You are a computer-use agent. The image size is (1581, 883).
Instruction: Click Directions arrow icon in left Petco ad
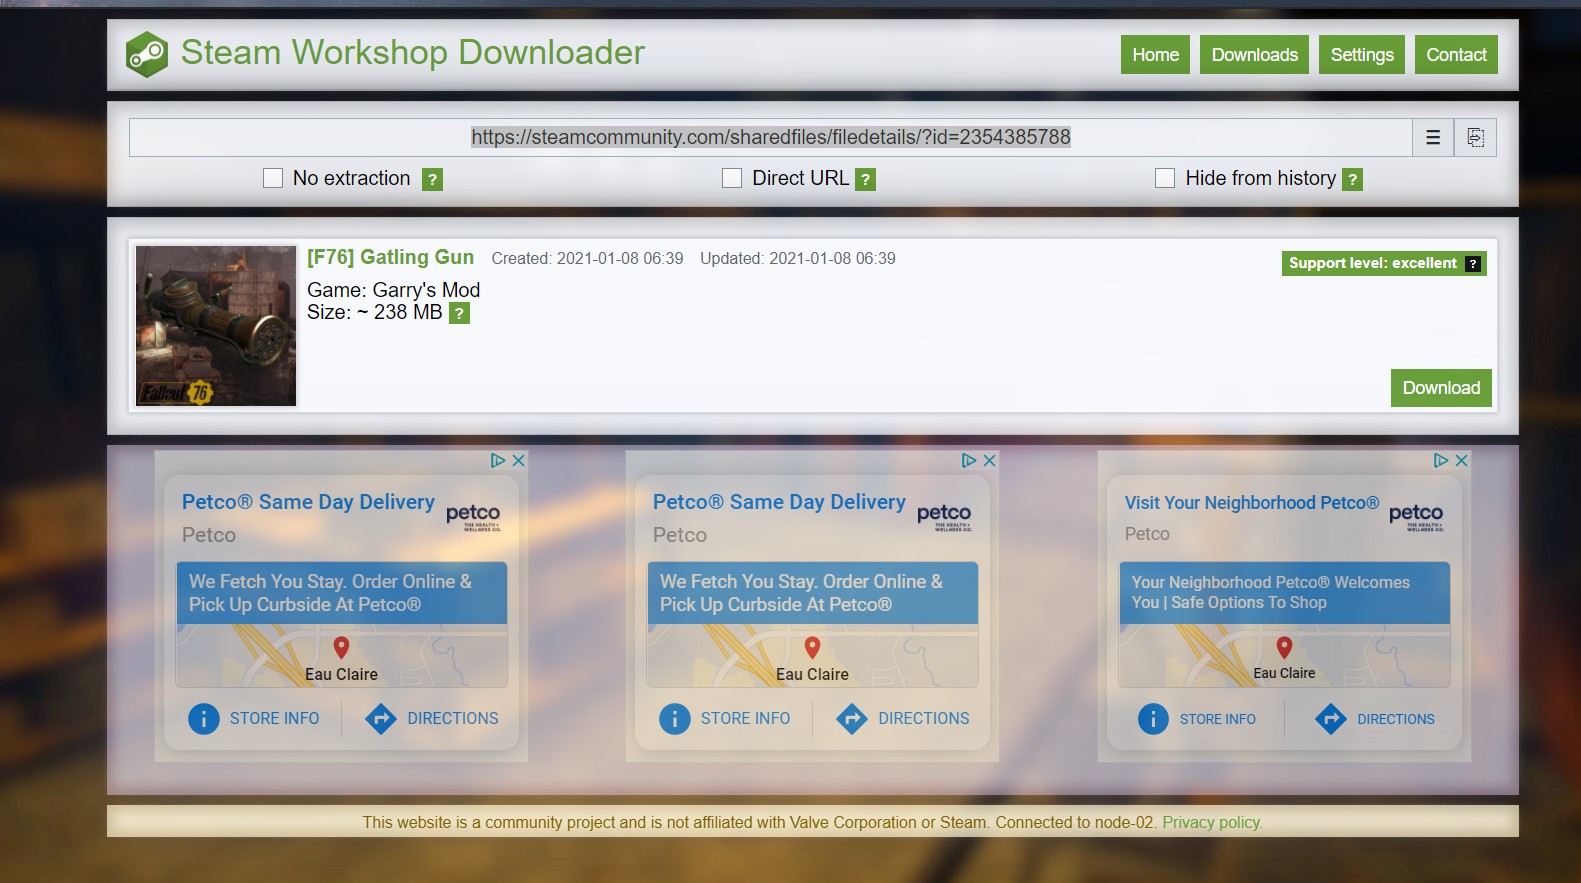pos(381,718)
